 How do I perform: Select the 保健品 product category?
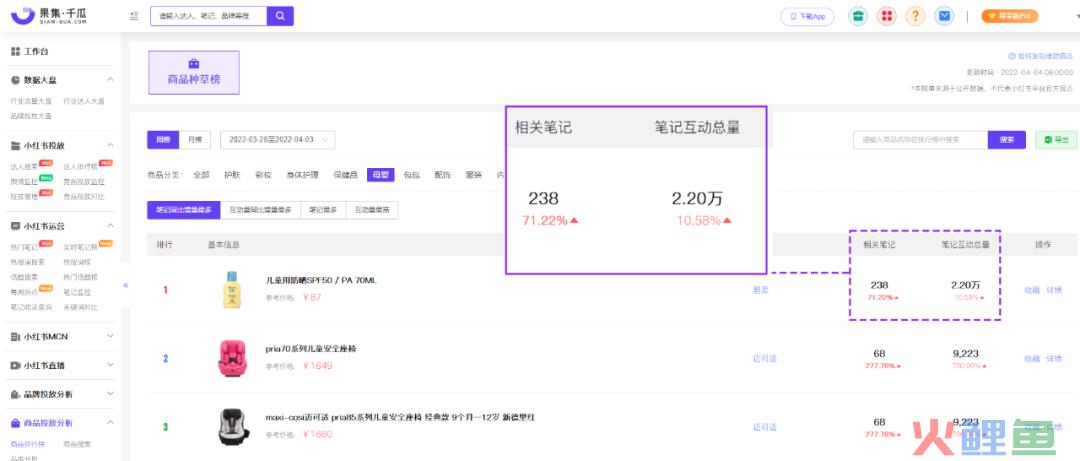coord(346,175)
